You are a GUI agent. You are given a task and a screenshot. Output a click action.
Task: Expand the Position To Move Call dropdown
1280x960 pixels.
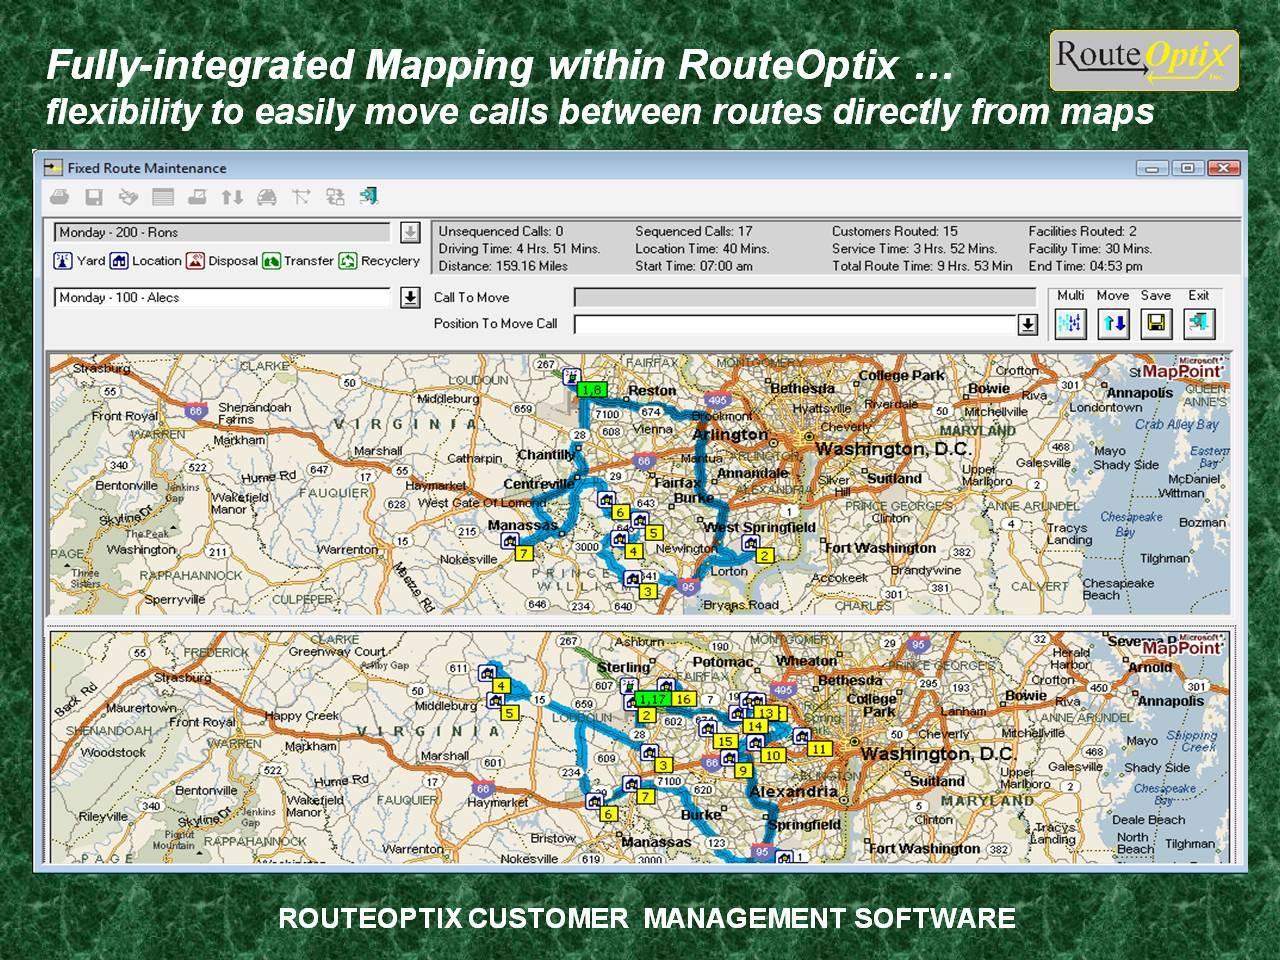[x=1027, y=324]
